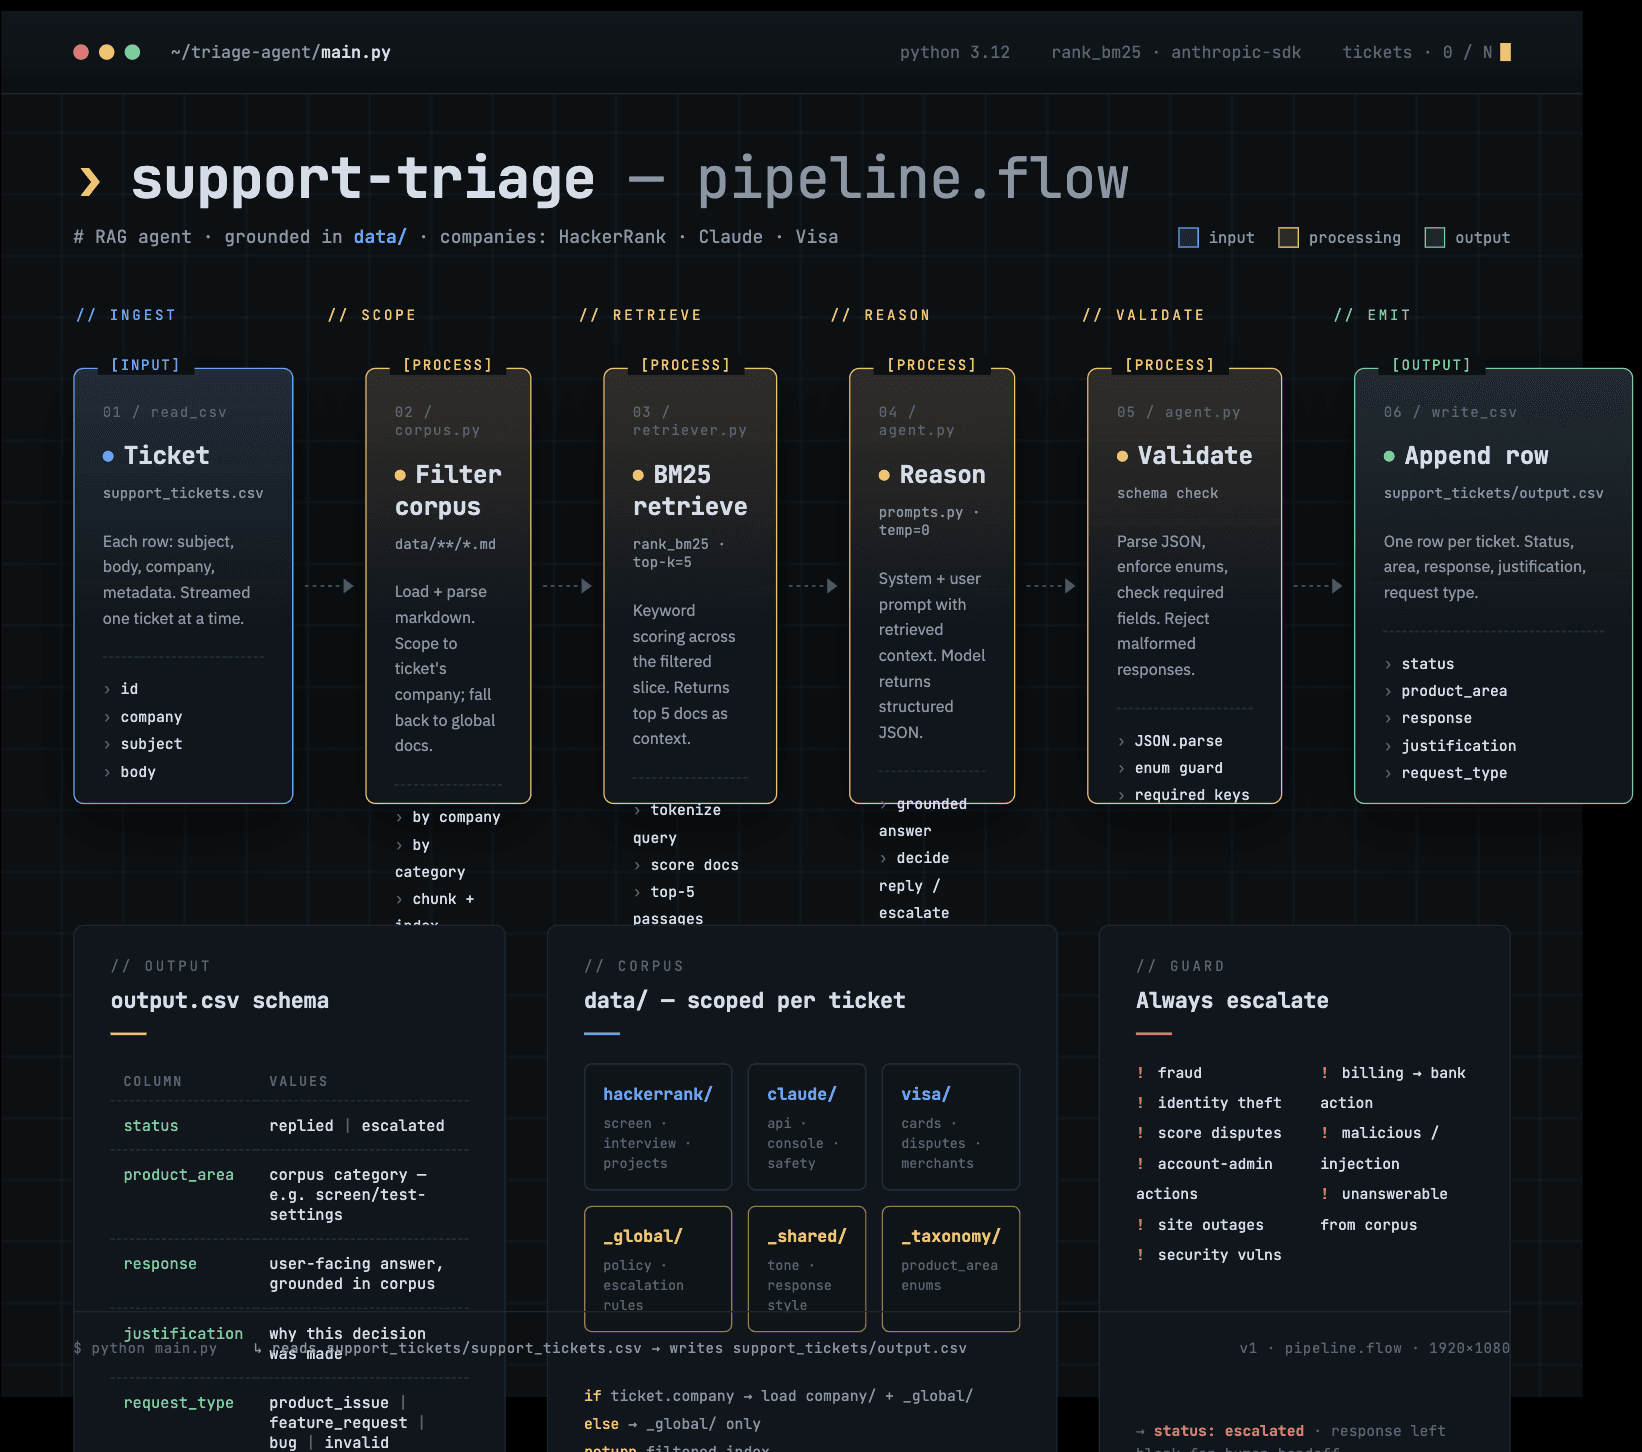Click the blue bullet dot beside Ticket
1642x1452 pixels.
[108, 456]
